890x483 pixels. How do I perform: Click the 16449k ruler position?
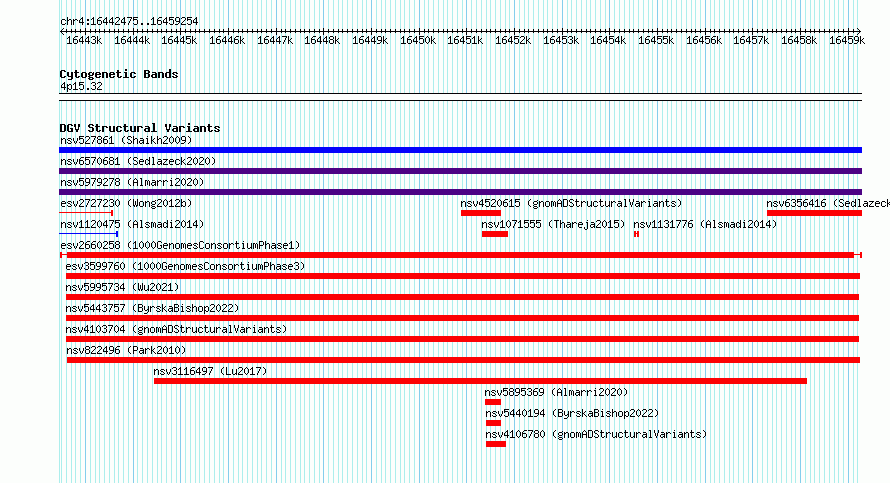pos(370,40)
